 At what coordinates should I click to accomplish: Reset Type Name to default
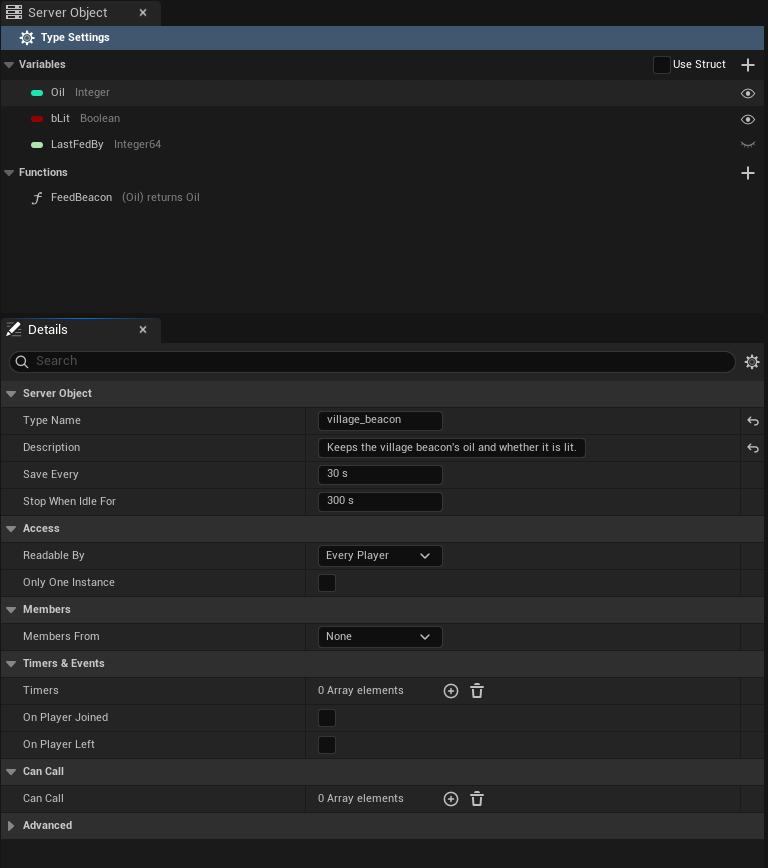(x=752, y=421)
